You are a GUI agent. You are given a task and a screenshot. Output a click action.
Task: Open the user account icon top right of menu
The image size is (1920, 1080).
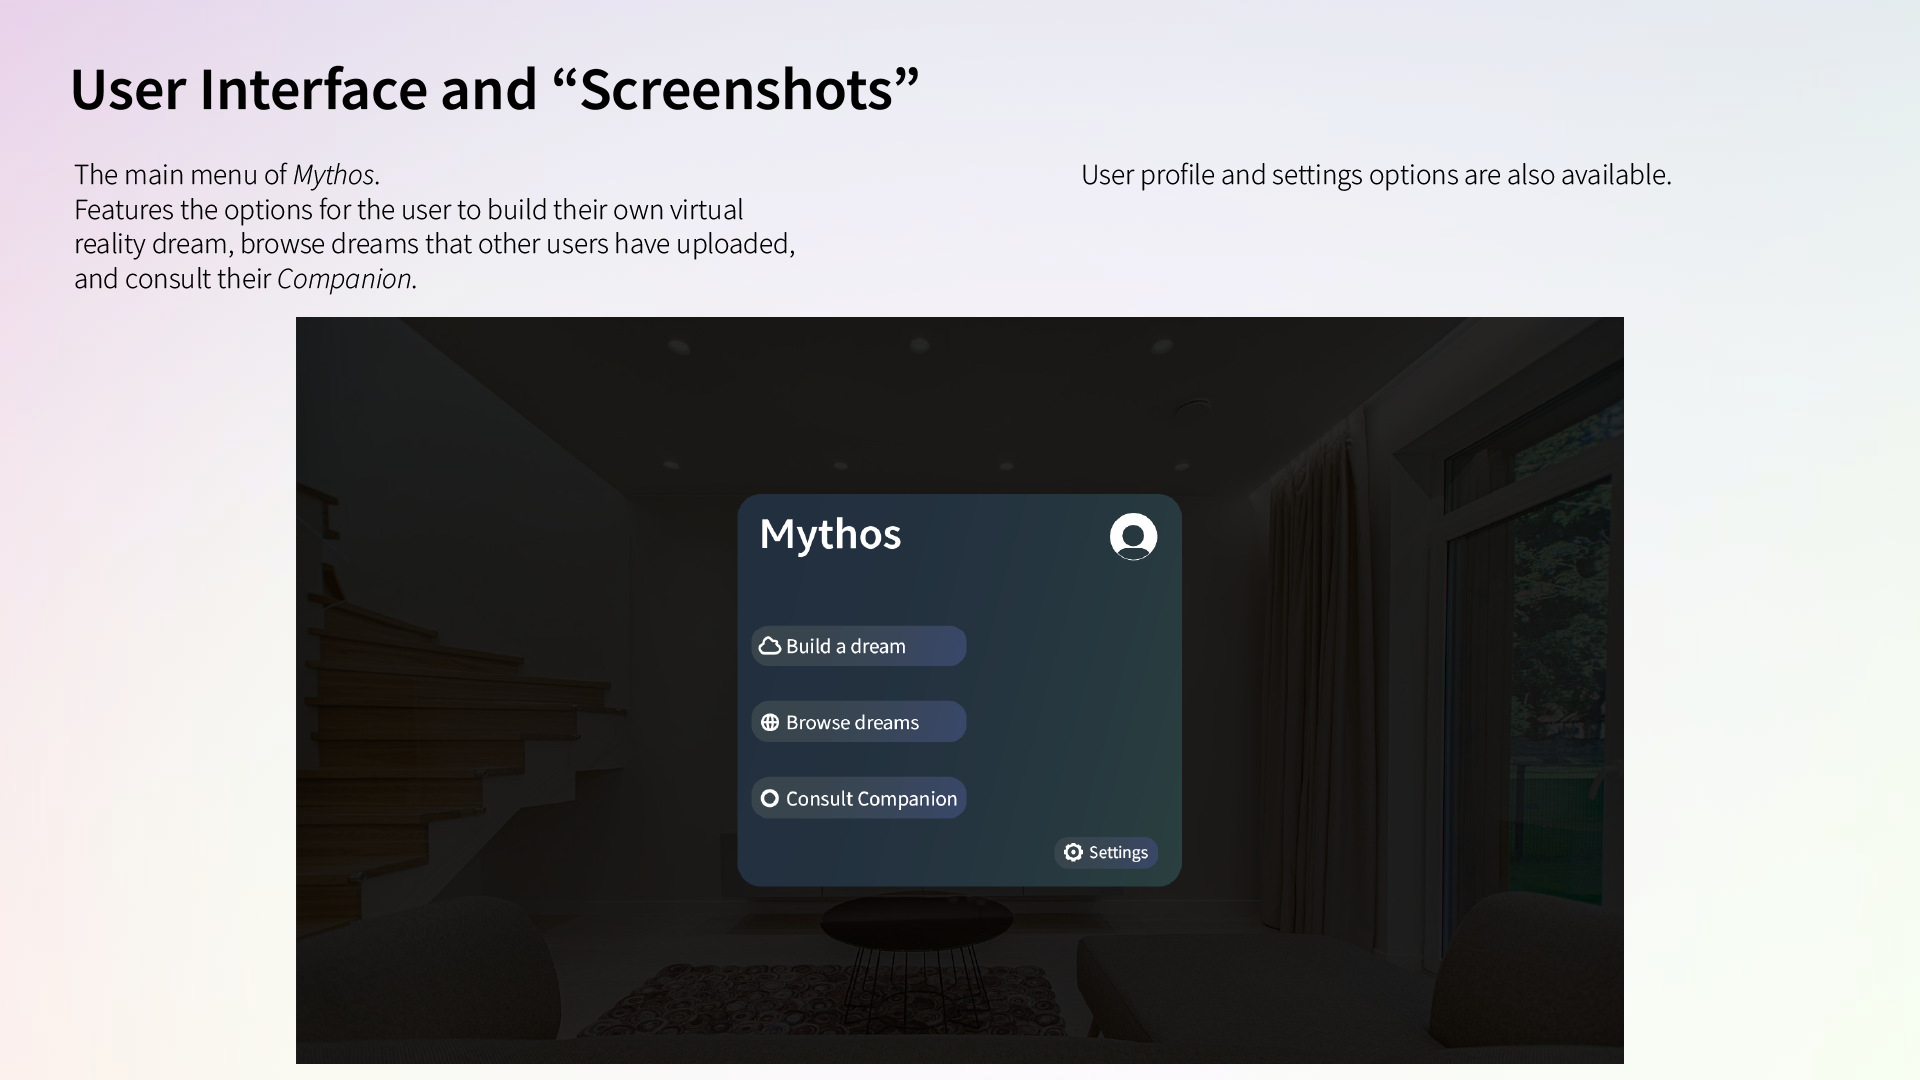[x=1132, y=536]
